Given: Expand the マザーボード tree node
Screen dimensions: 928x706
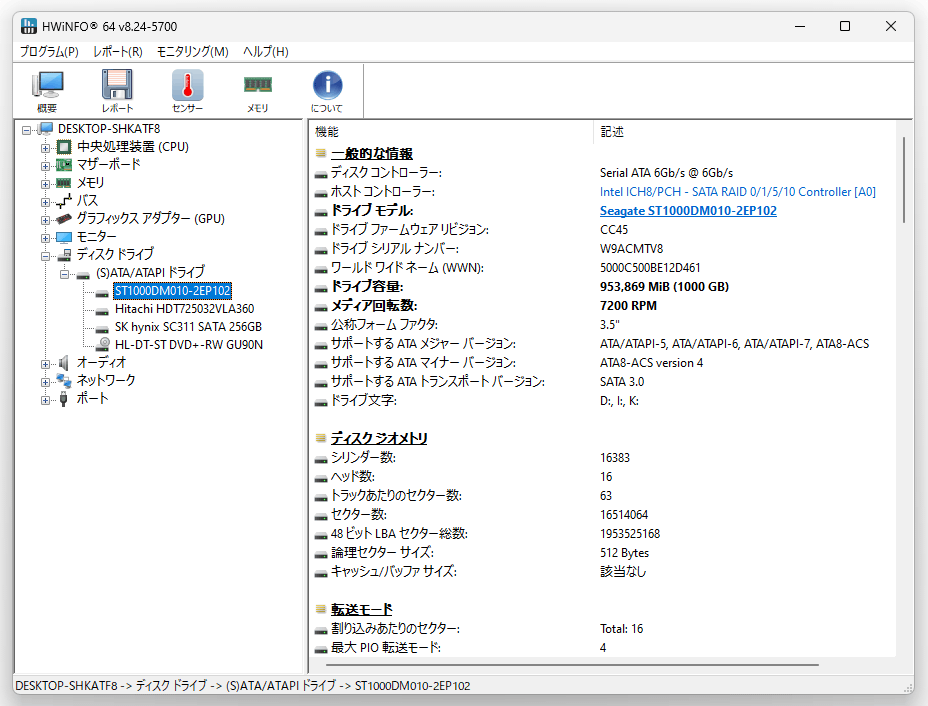Looking at the screenshot, I should coord(46,166).
